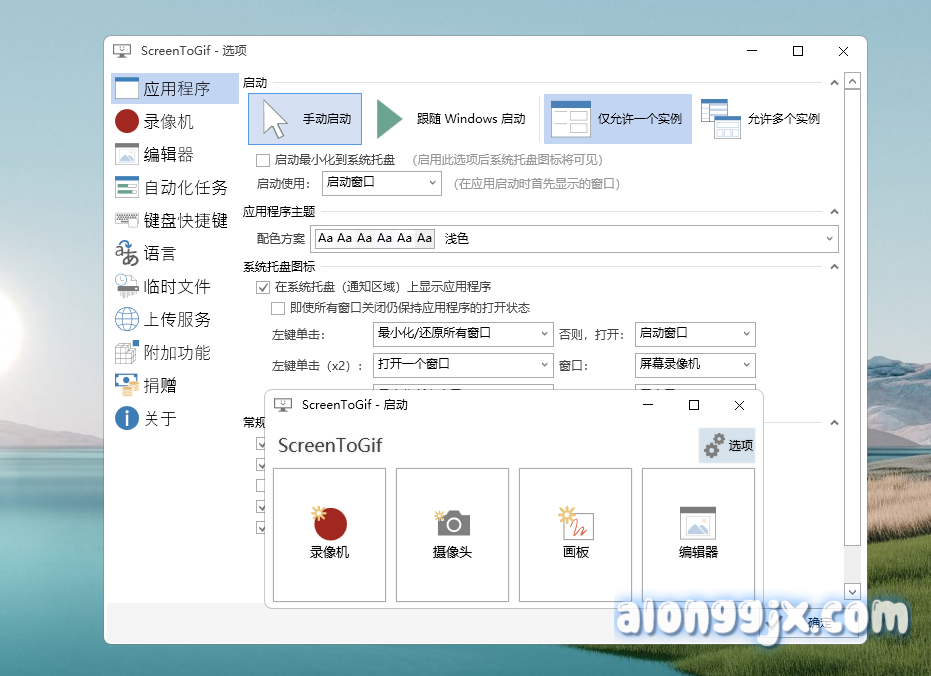Launch the 画板 board recorder
The image size is (931, 676).
(x=575, y=524)
